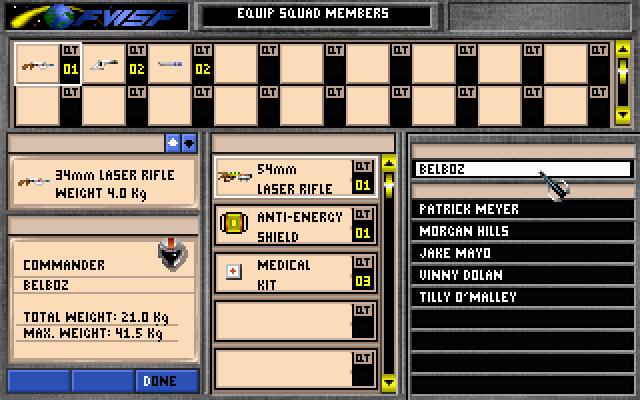
Task: Click the 34mm Laser Rifle description panel
Action: (103, 183)
